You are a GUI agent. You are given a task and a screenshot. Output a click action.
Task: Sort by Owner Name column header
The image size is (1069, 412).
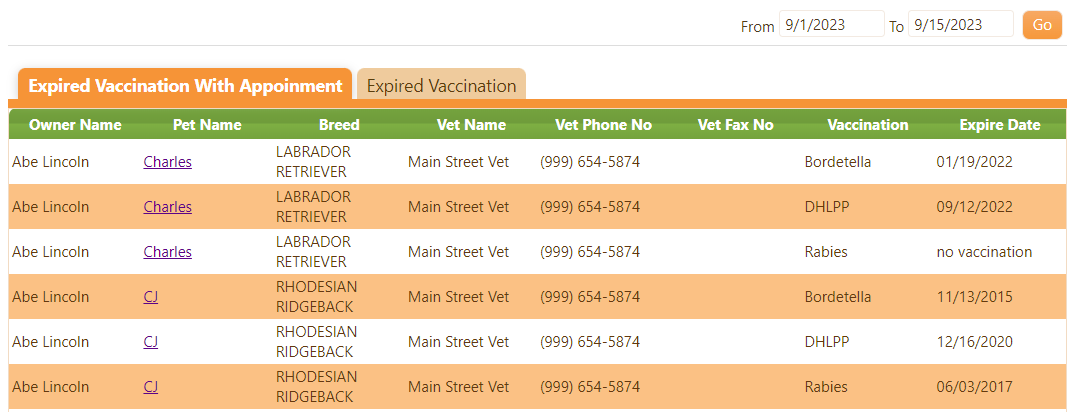pyautogui.click(x=75, y=125)
